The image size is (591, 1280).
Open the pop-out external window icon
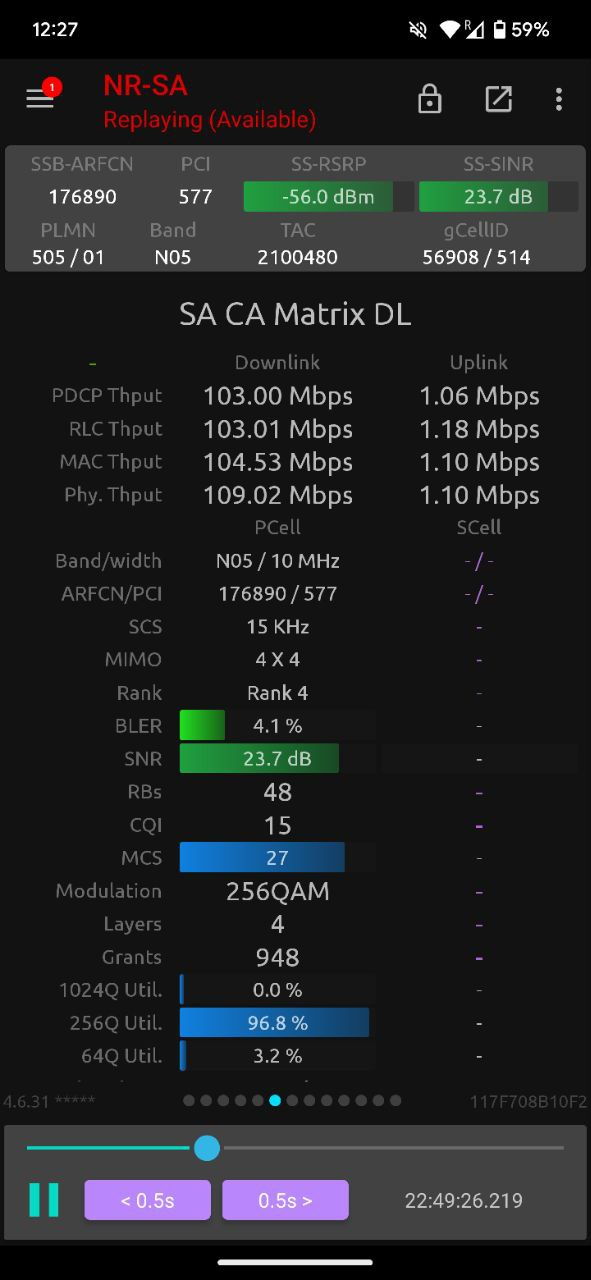[x=498, y=99]
